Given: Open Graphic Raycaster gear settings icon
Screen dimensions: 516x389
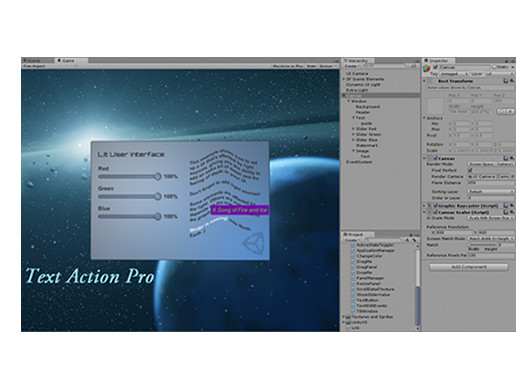Looking at the screenshot, I should click(x=512, y=206).
